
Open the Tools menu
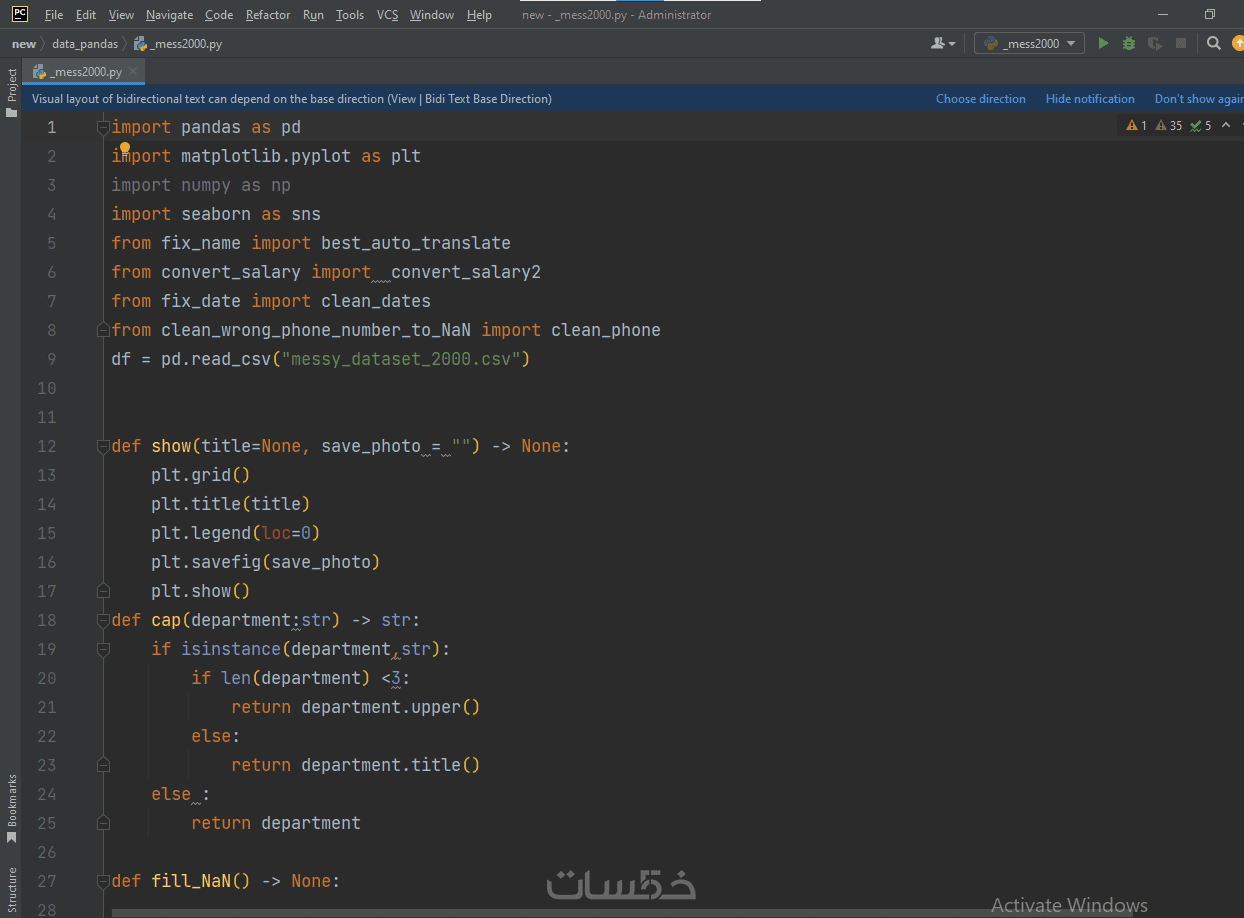click(350, 15)
